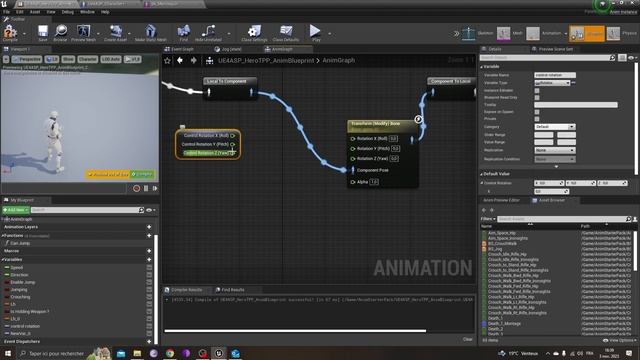The height and width of the screenshot is (360, 640).
Task: Click the favorite star in graph bar
Action: point(167,60)
